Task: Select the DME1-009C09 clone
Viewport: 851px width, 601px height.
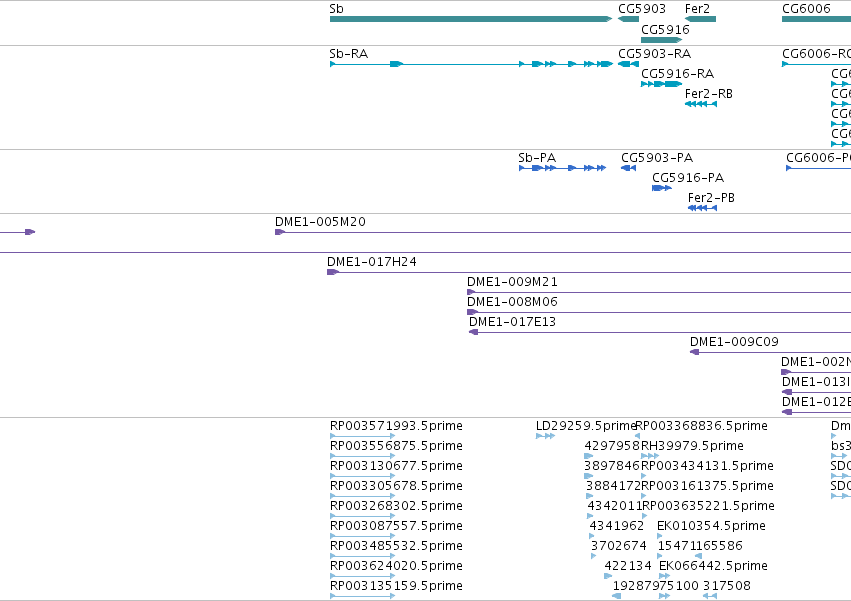Action: coord(770,352)
